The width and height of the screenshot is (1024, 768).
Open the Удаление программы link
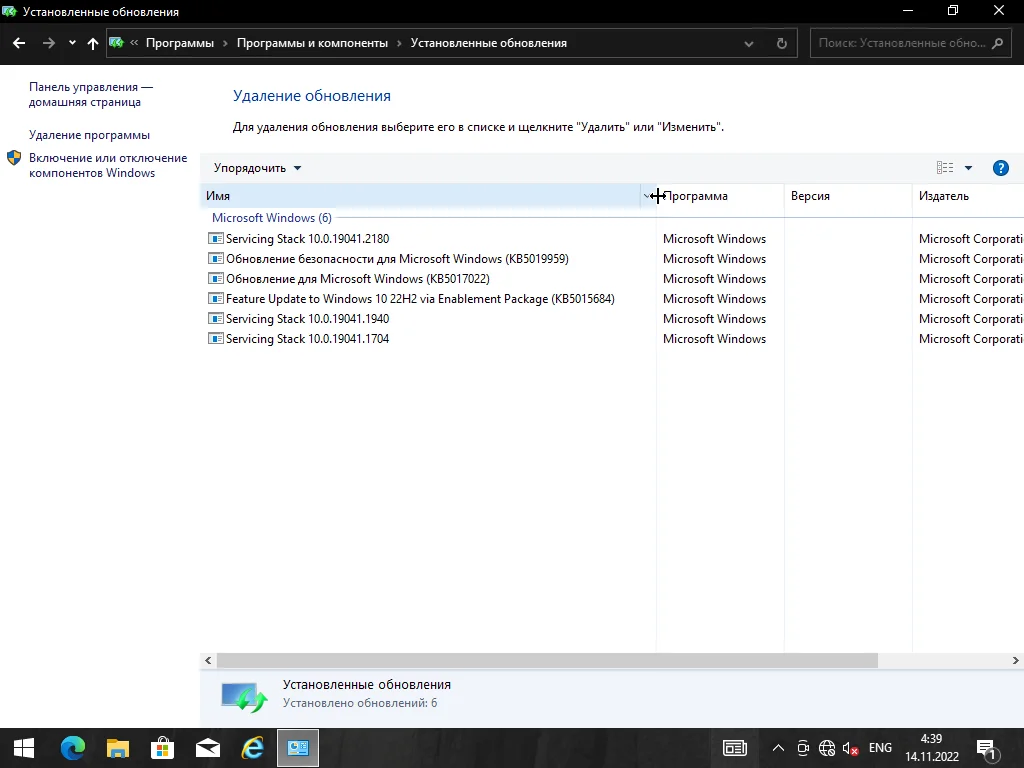click(89, 135)
